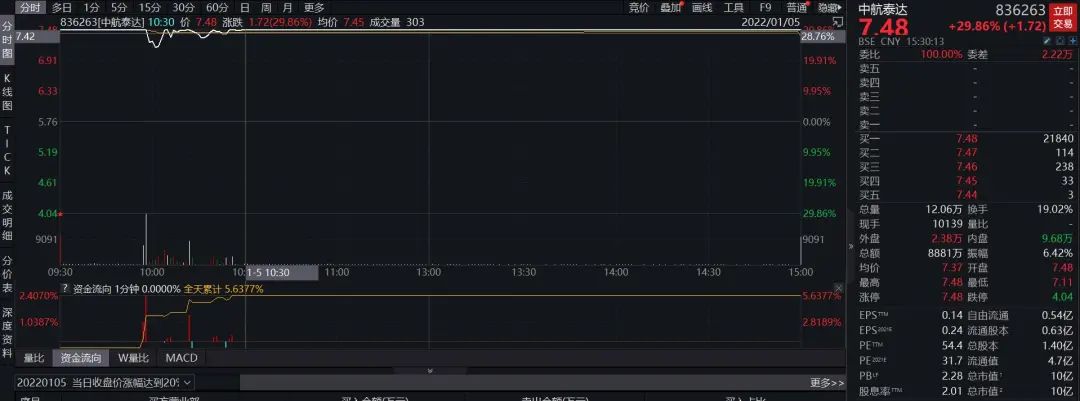
Task: Click the chart date 2022/01/05
Action: click(769, 22)
